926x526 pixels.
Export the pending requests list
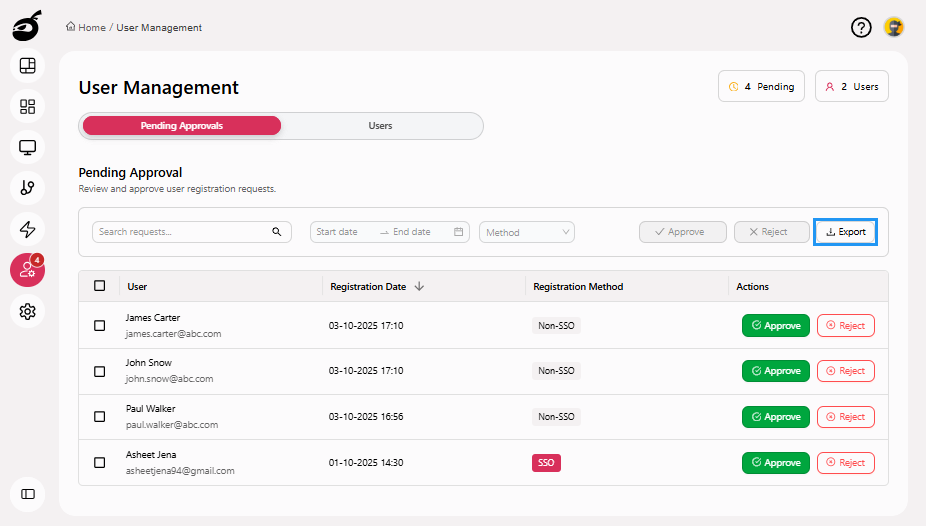pyautogui.click(x=845, y=232)
